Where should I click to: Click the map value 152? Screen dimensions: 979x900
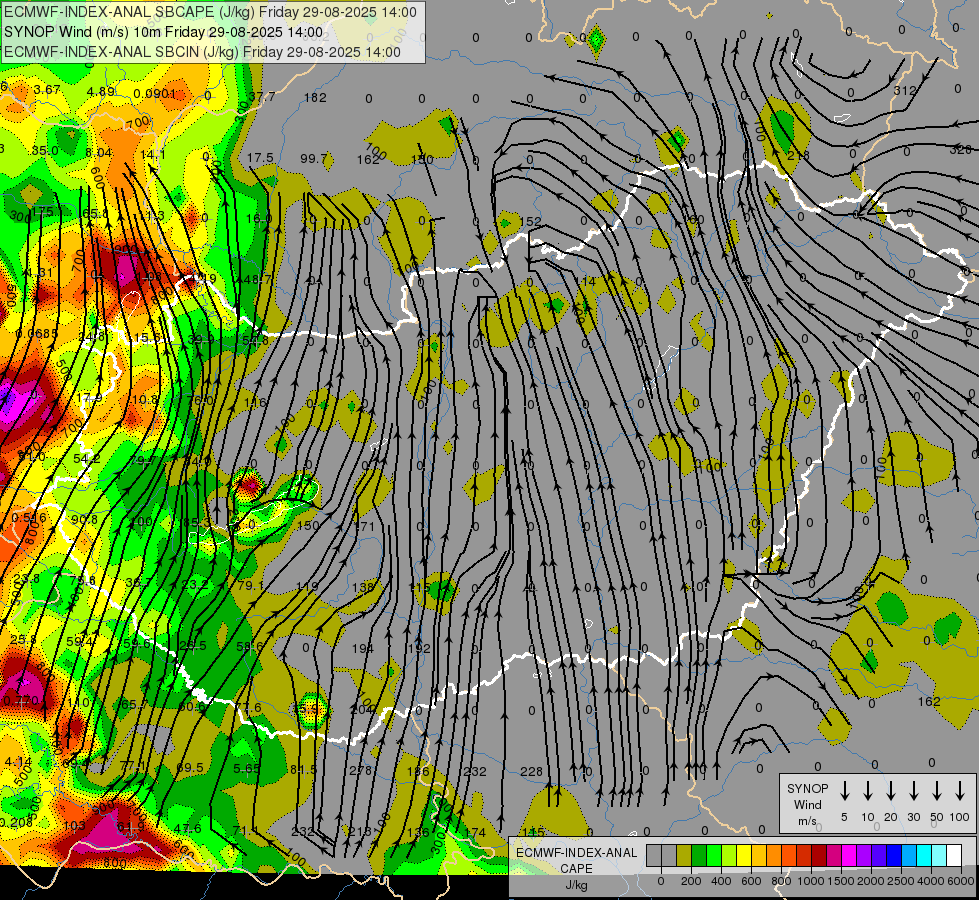point(530,222)
